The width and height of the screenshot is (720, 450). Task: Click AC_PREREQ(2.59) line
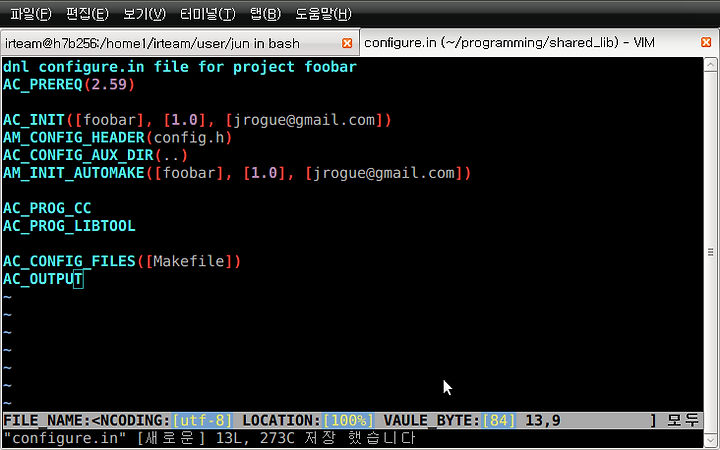coord(69,84)
